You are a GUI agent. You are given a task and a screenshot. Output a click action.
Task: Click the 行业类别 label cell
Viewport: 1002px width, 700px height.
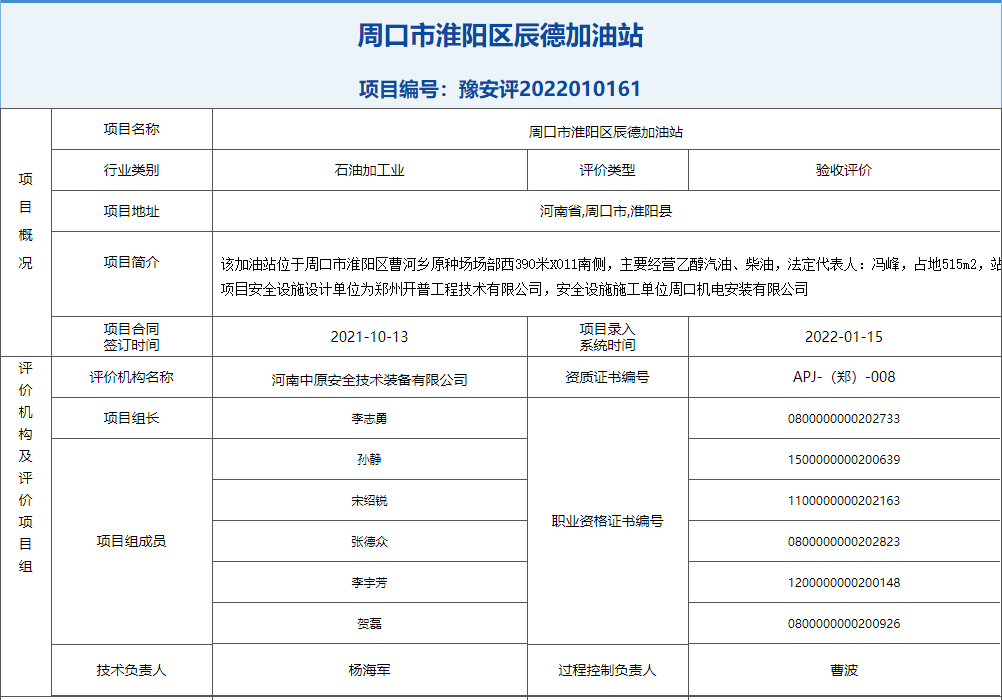click(x=132, y=170)
